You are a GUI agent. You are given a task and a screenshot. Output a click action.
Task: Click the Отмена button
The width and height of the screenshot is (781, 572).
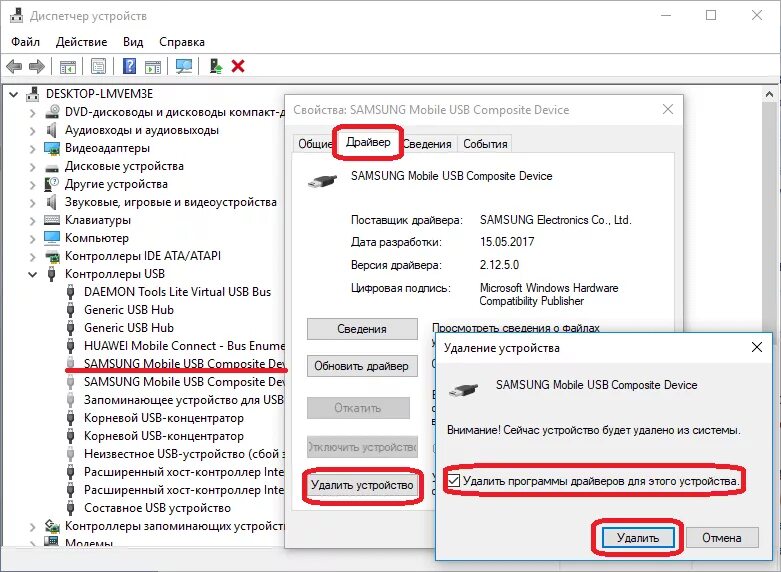[722, 538]
